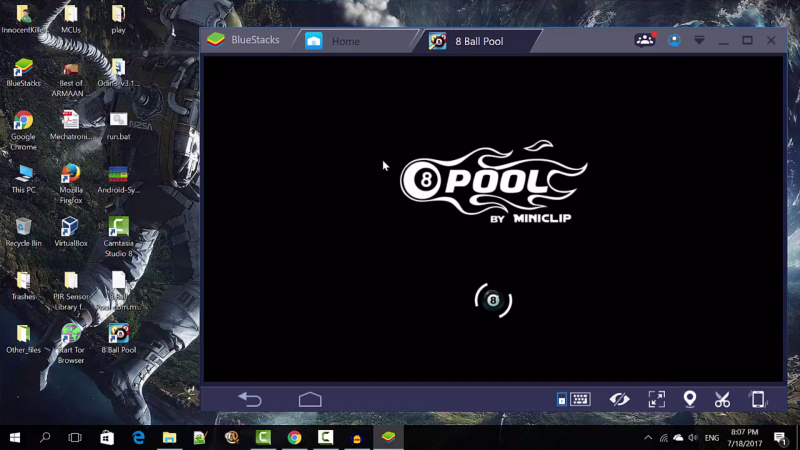Click the BlueStacks logo in title bar

point(216,40)
